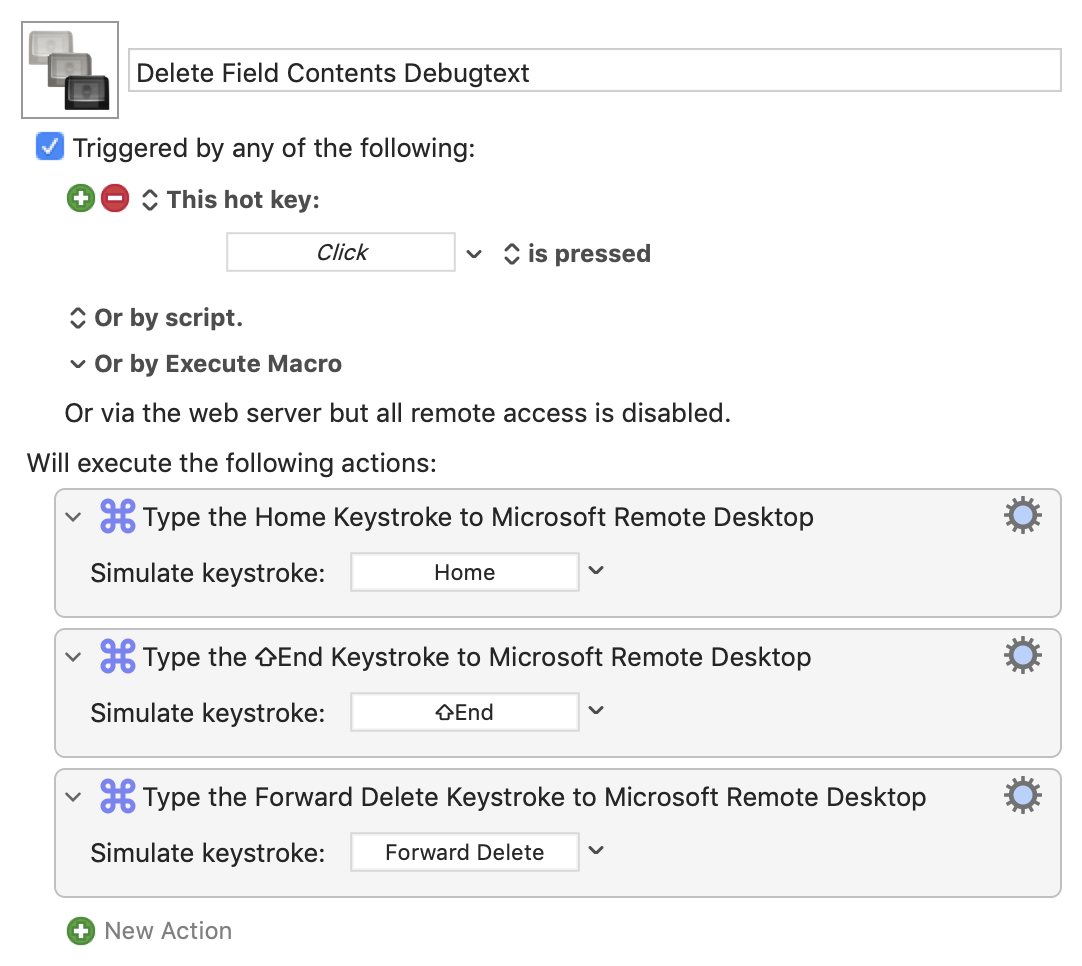Add a new trigger with green plus
The image size is (1082, 966).
pyautogui.click(x=81, y=199)
